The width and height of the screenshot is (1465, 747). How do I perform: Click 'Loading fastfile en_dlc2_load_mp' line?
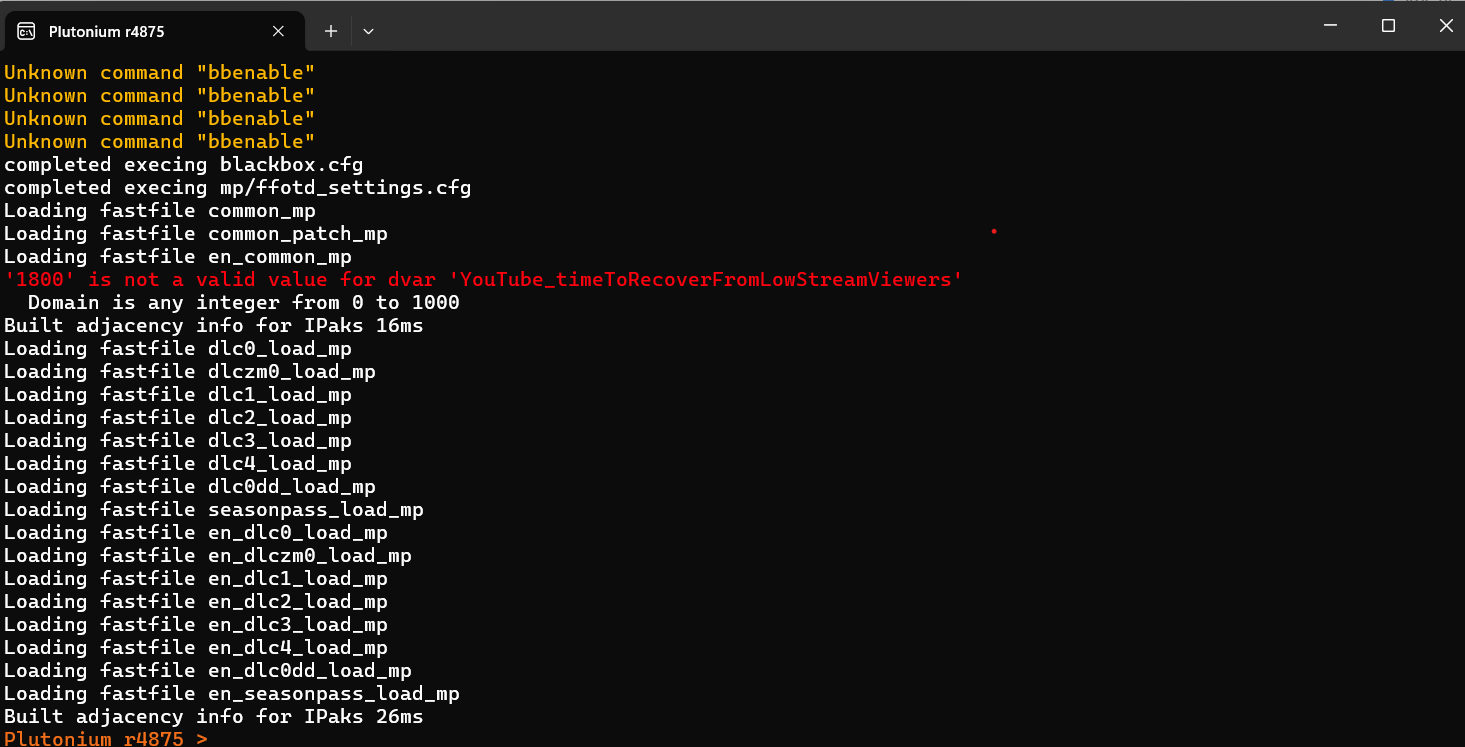[196, 601]
